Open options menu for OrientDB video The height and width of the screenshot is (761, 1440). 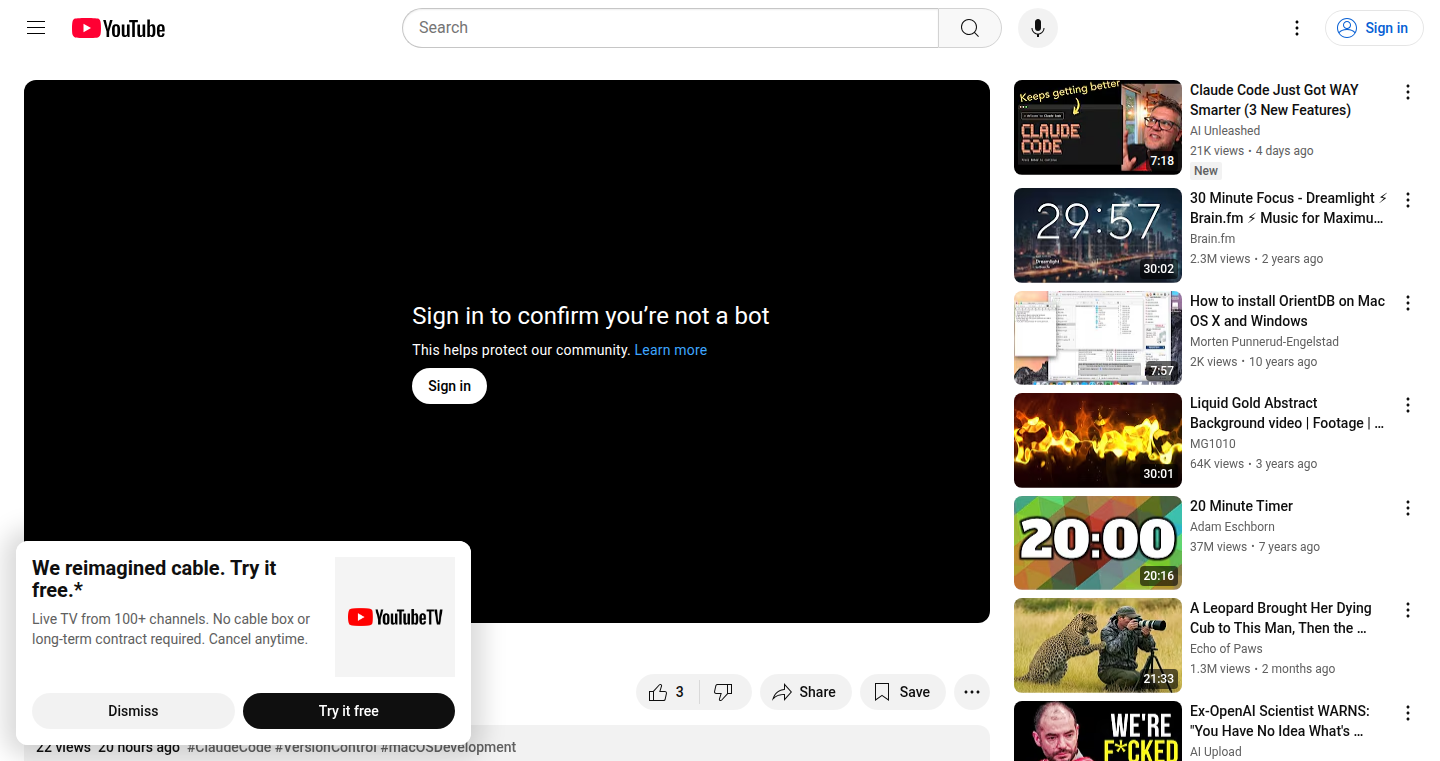point(1408,303)
